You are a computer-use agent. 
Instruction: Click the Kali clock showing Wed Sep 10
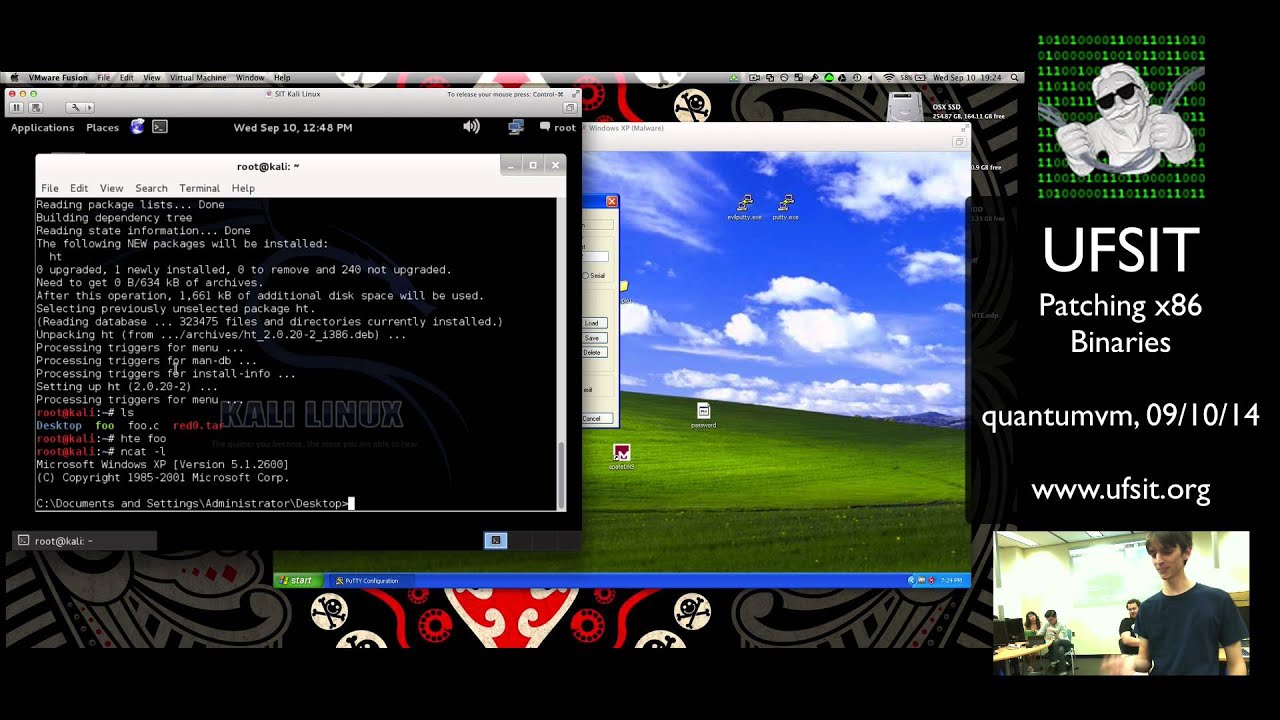[293, 128]
